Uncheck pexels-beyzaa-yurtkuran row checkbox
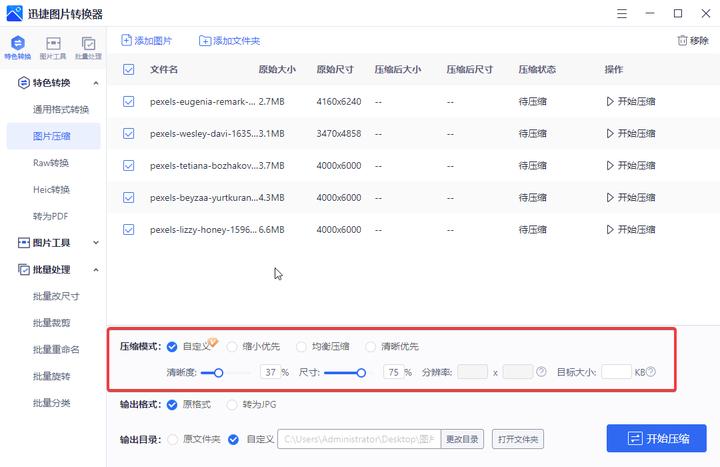 coord(129,197)
